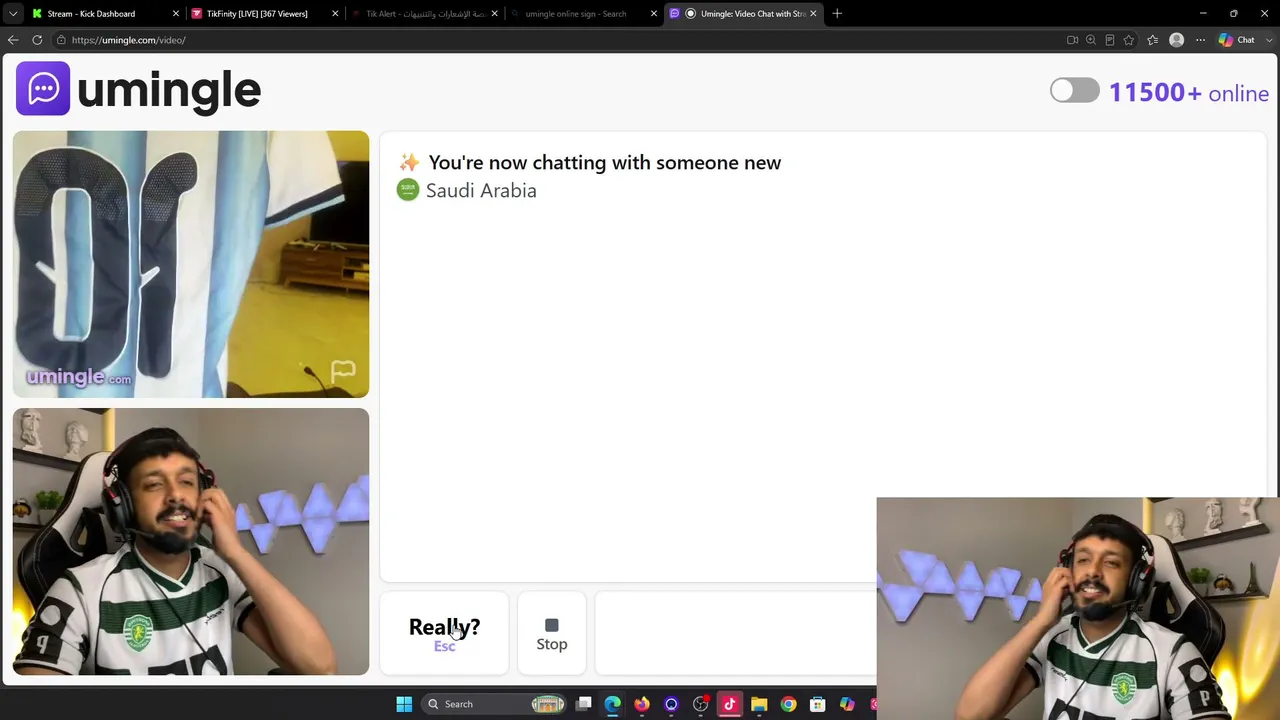Click the chat message input box
This screenshot has height=720, width=1280.
pyautogui.click(x=735, y=634)
